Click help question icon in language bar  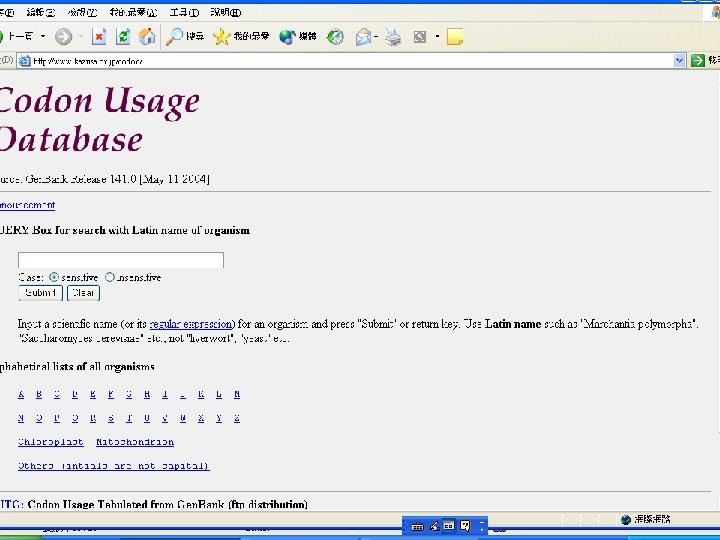[465, 525]
